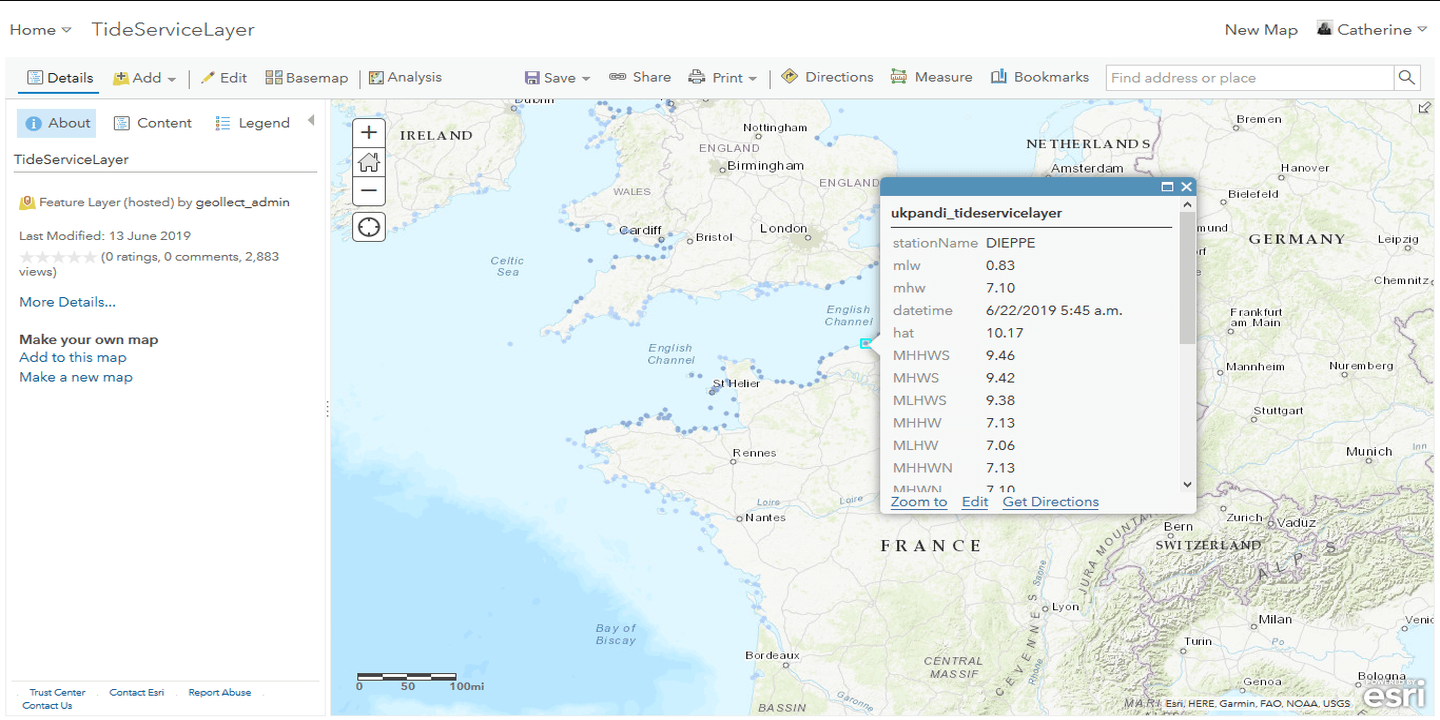Open the Print dropdown
The image size is (1440, 720).
coord(722,78)
